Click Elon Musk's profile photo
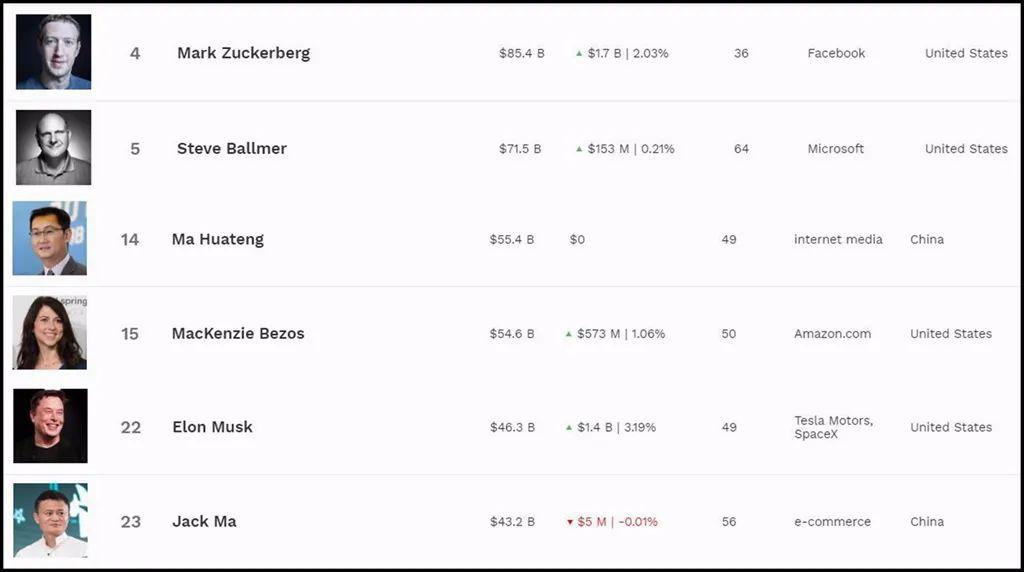This screenshot has width=1024, height=572. pos(50,426)
